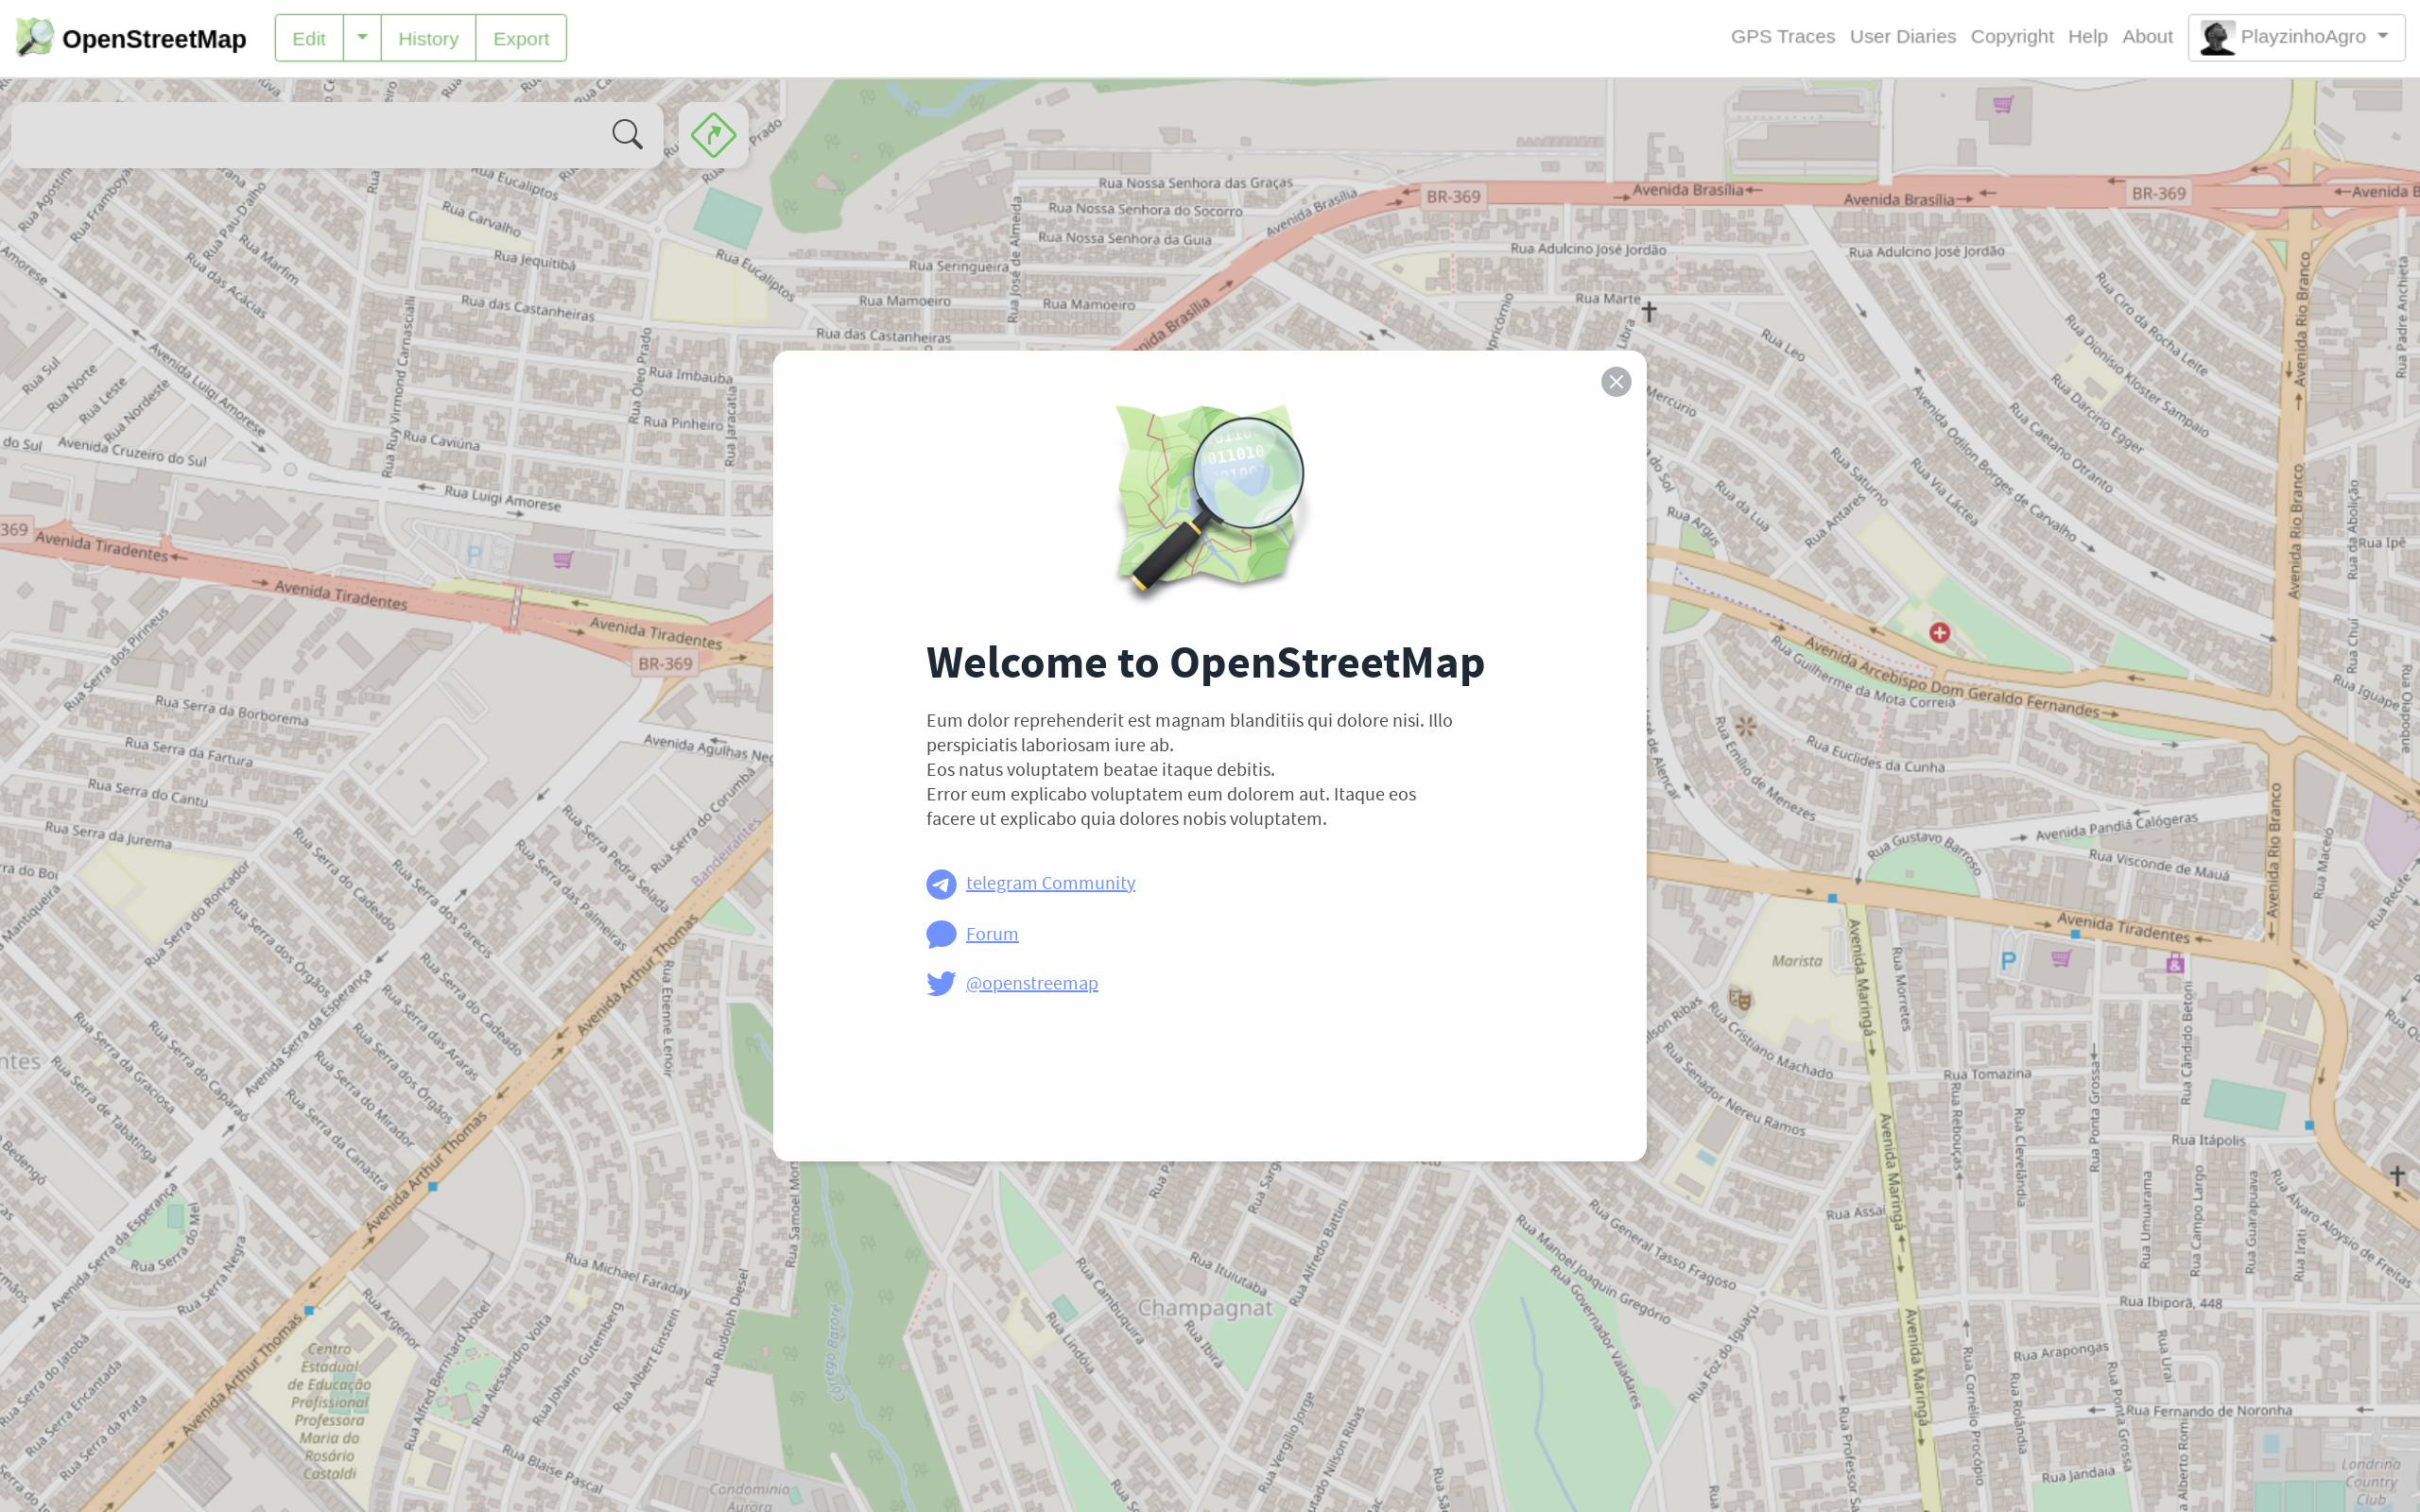Click the large map logo in the dialog

(x=1210, y=497)
